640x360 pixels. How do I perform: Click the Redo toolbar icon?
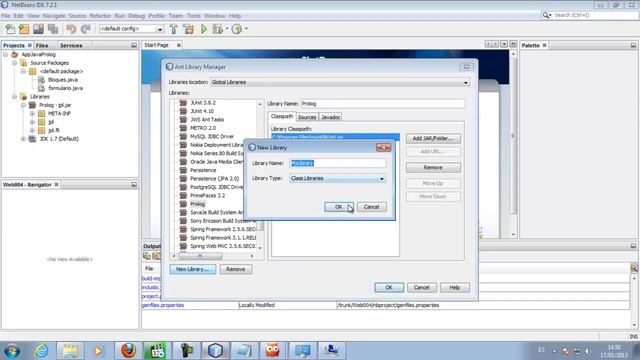(85, 29)
